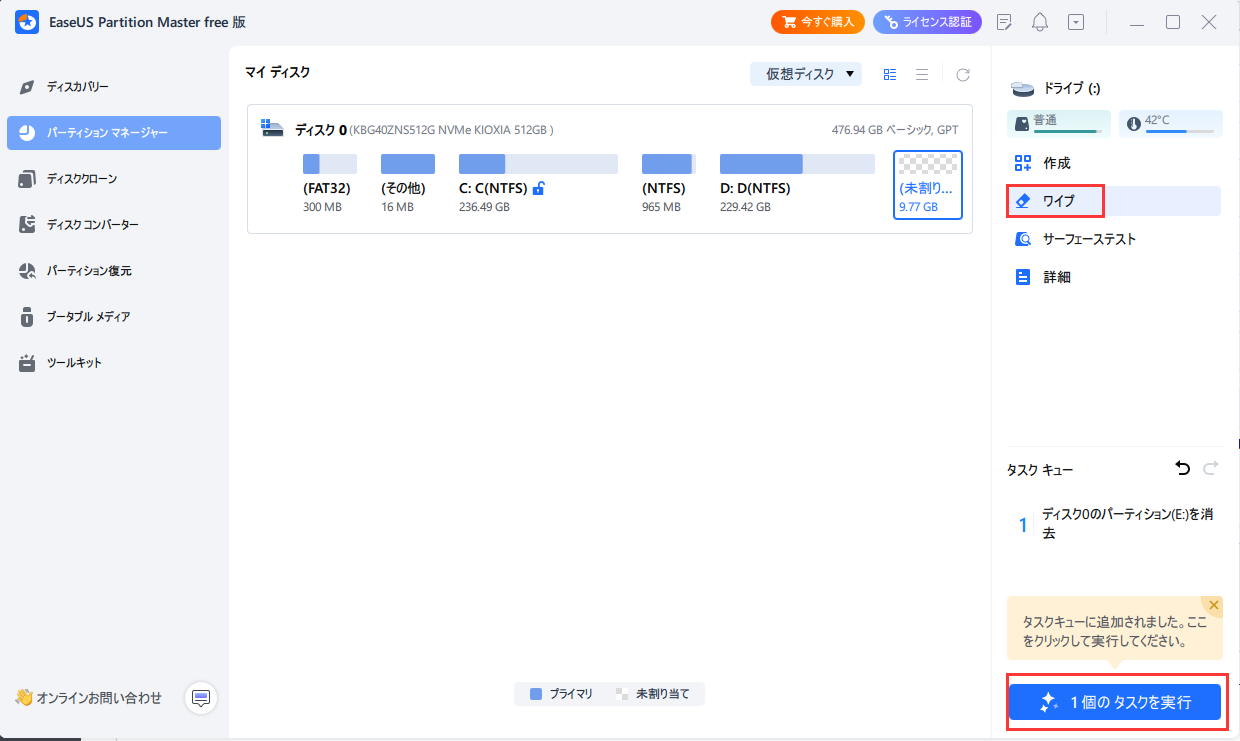Screen dimensions: 1240x741
Task: Open the title bar dropdown menu icon
Action: 1076,22
